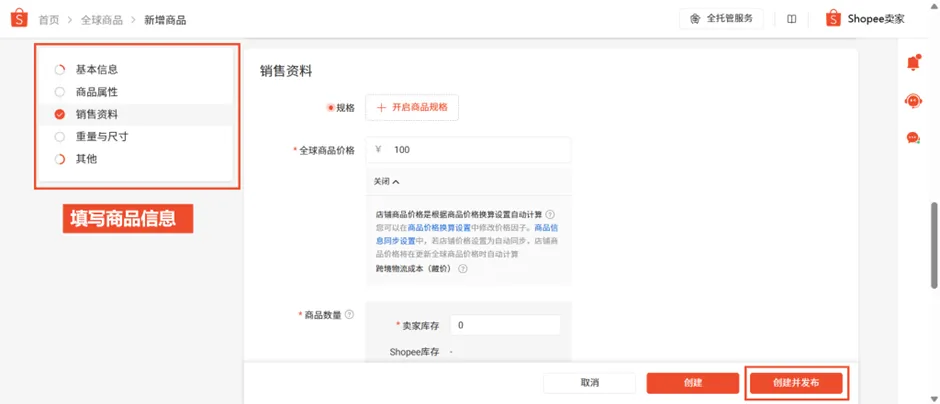
Task: Click the book/guide icon in header
Action: (x=791, y=19)
